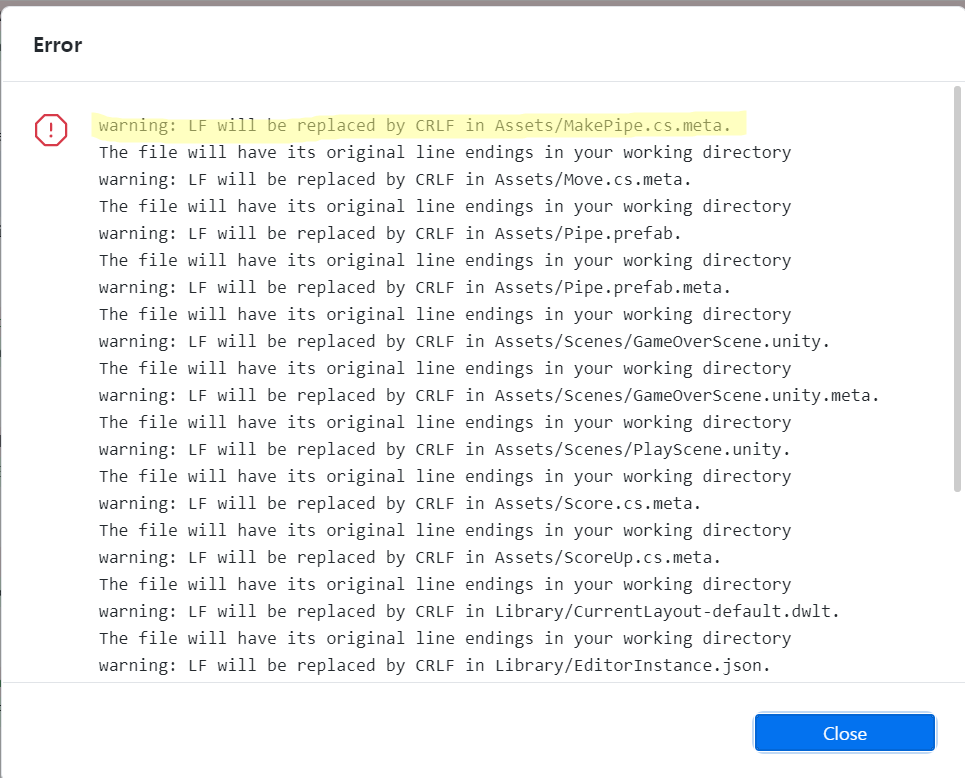Click the Score.cs.meta warning line
Viewport: 965px width, 778px height.
[400, 504]
